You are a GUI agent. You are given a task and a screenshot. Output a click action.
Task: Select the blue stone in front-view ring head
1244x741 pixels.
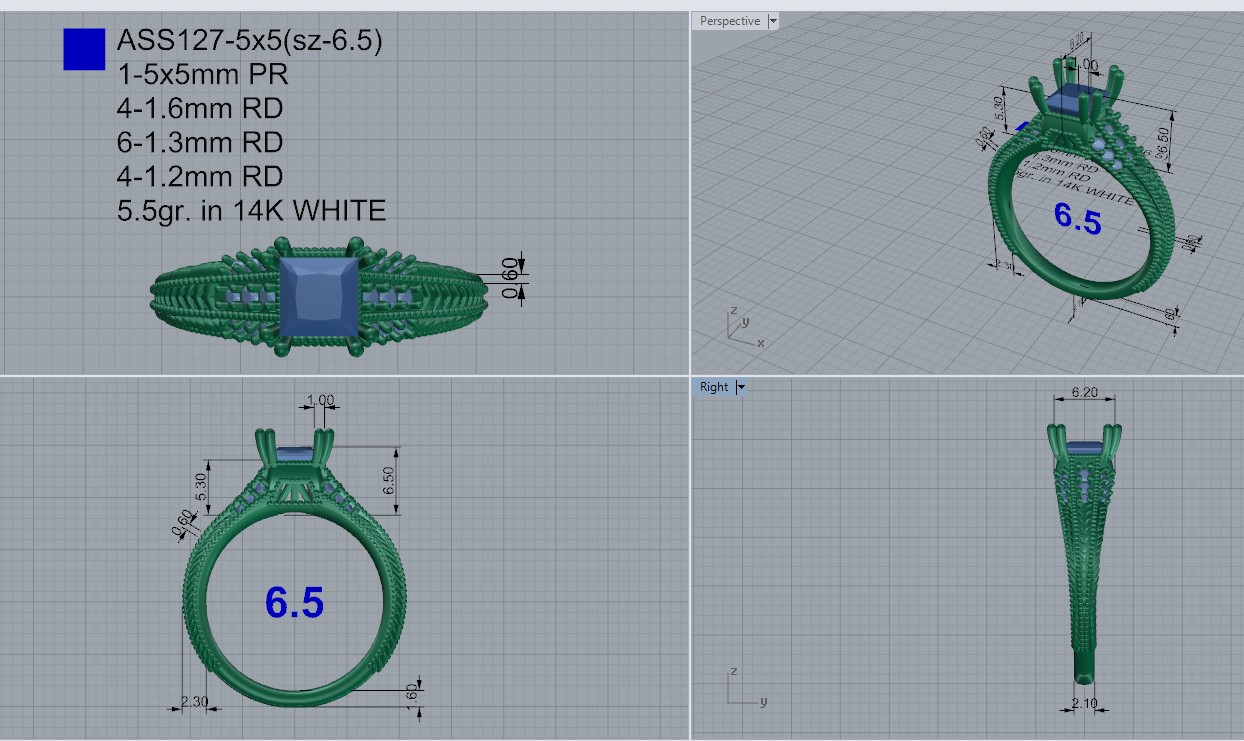[x=294, y=455]
